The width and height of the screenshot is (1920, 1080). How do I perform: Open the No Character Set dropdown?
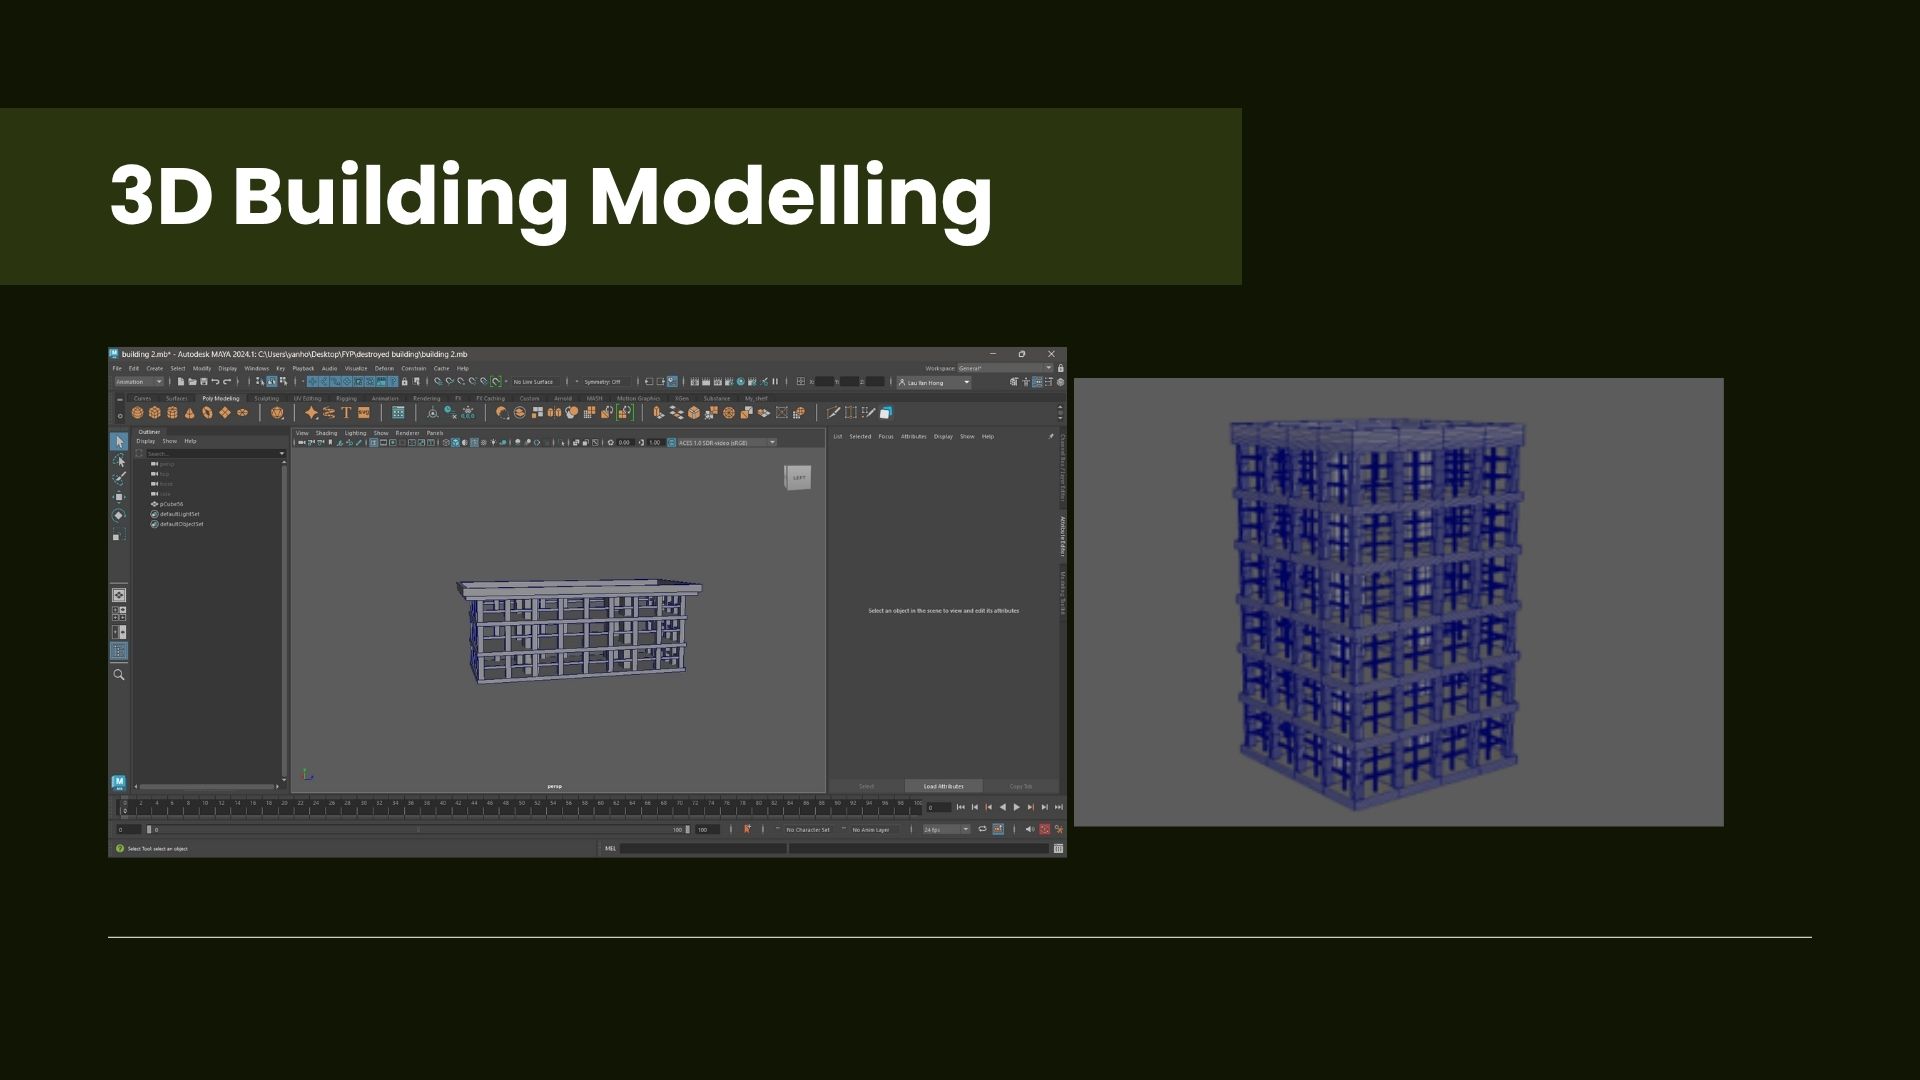(808, 830)
